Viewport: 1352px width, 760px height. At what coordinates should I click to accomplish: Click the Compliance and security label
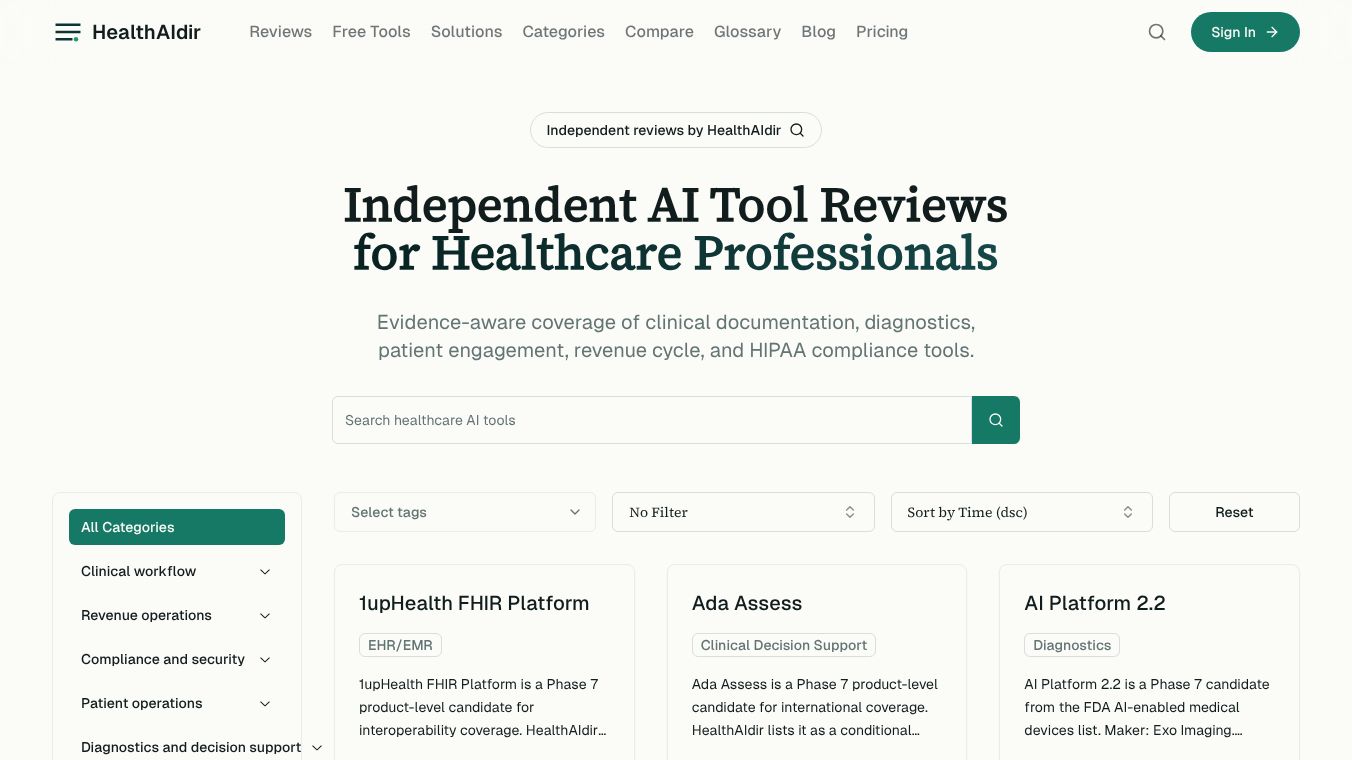point(163,659)
